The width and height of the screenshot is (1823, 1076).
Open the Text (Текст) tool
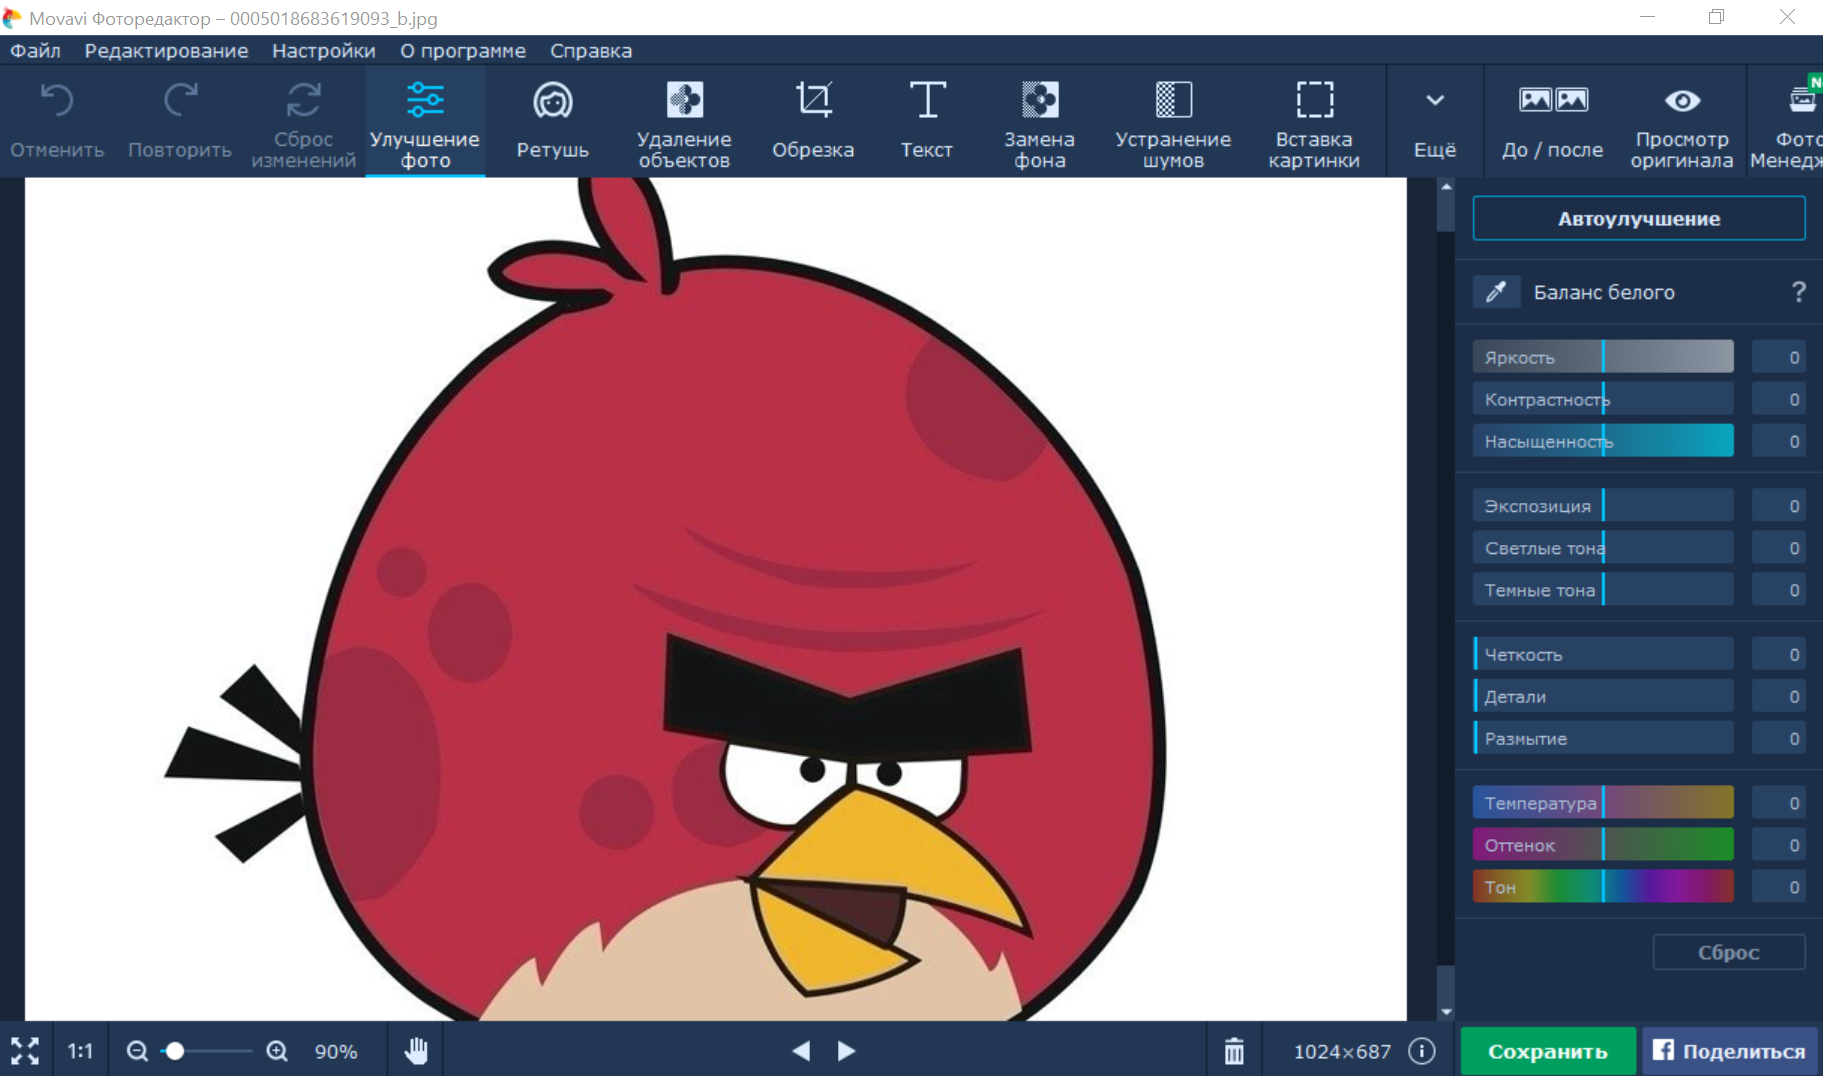(926, 121)
